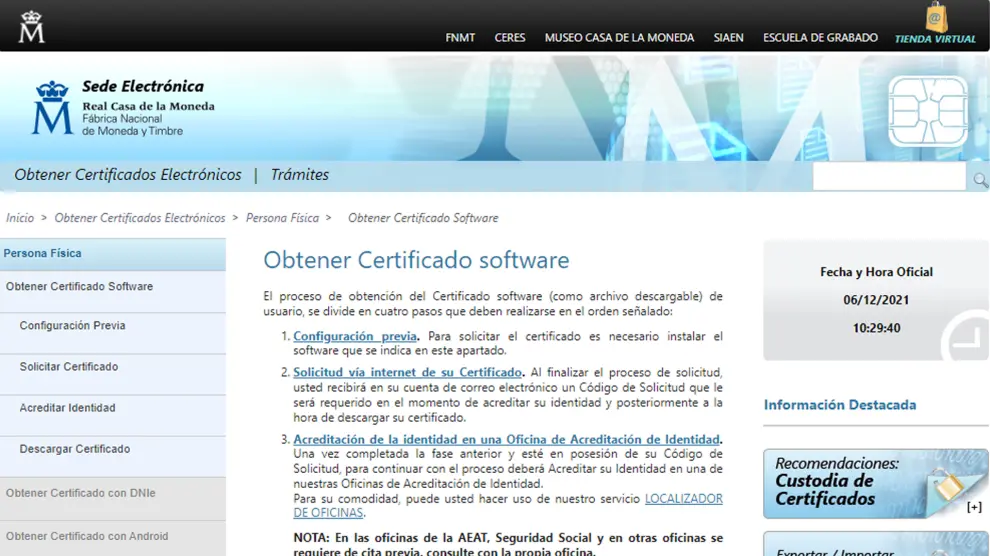990x556 pixels.
Task: Follow Solicitud vía internet de su Certificado link
Action: [407, 373]
